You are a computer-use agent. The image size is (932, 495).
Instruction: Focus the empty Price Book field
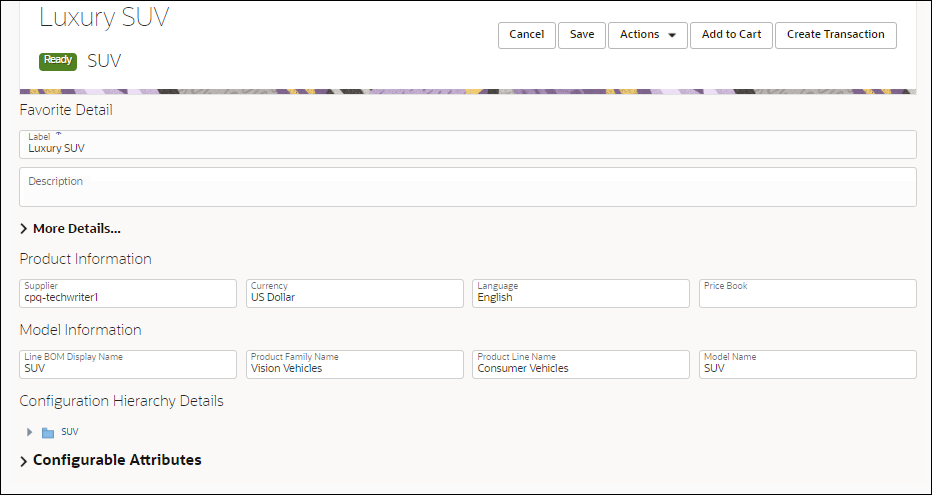point(807,293)
